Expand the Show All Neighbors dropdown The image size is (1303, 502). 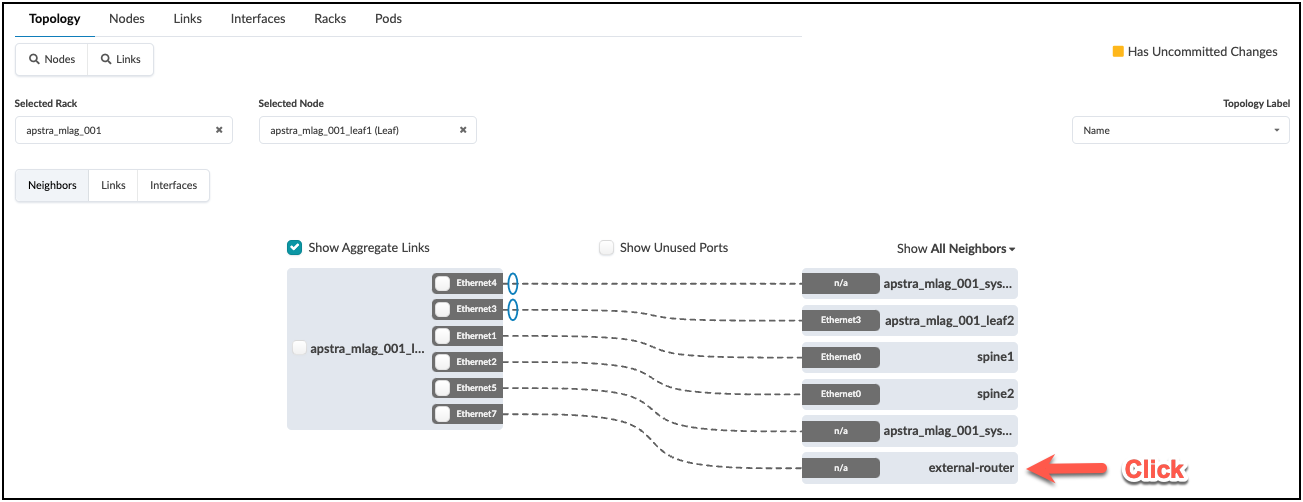(956, 248)
